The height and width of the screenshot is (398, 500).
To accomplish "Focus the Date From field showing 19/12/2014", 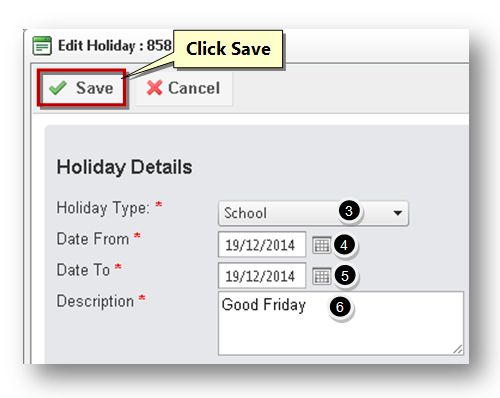I will pyautogui.click(x=262, y=245).
